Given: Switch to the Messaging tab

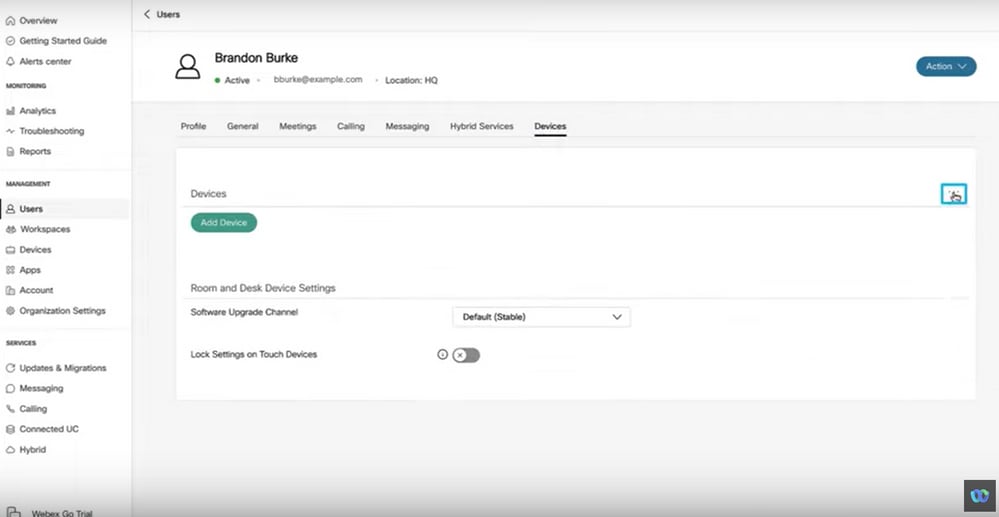Looking at the screenshot, I should pos(407,126).
